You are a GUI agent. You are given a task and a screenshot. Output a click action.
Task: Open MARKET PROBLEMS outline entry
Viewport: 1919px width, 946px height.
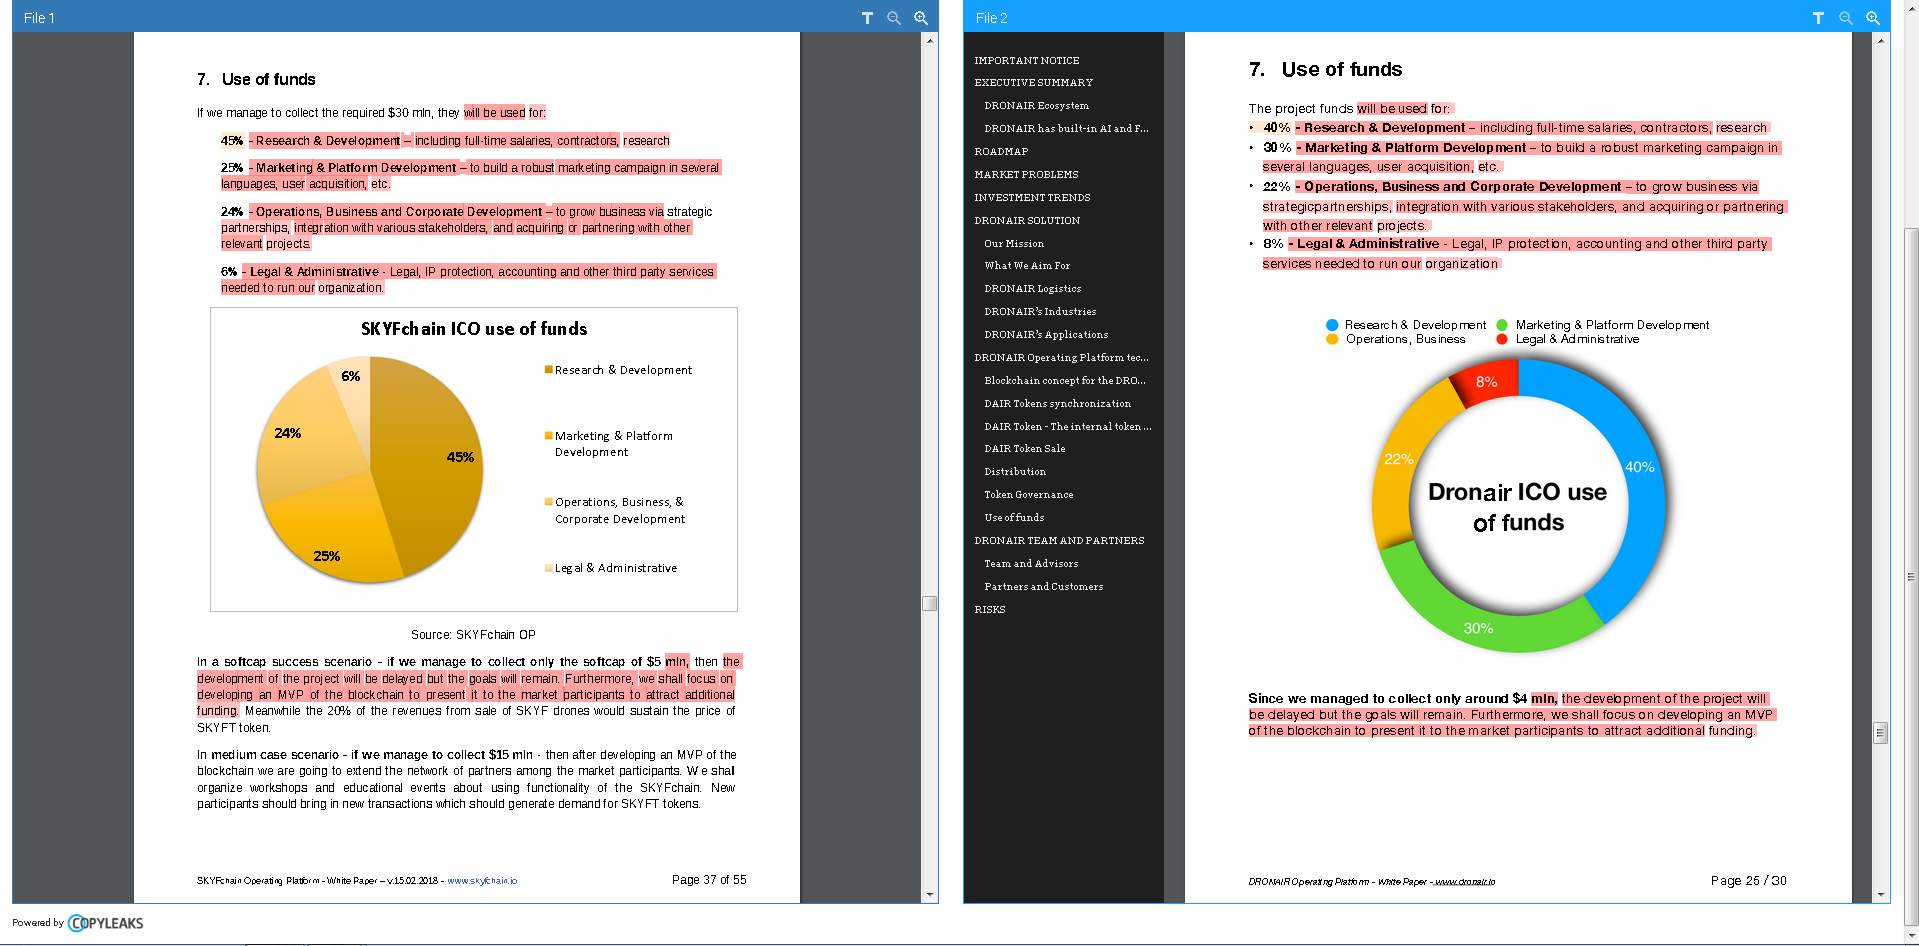pyautogui.click(x=1026, y=175)
